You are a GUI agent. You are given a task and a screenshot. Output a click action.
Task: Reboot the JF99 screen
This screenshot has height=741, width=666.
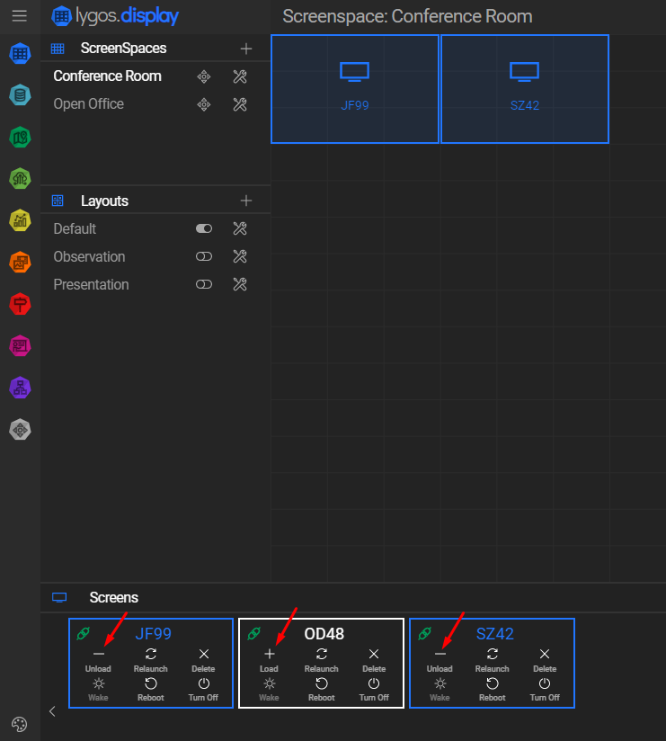click(x=151, y=689)
